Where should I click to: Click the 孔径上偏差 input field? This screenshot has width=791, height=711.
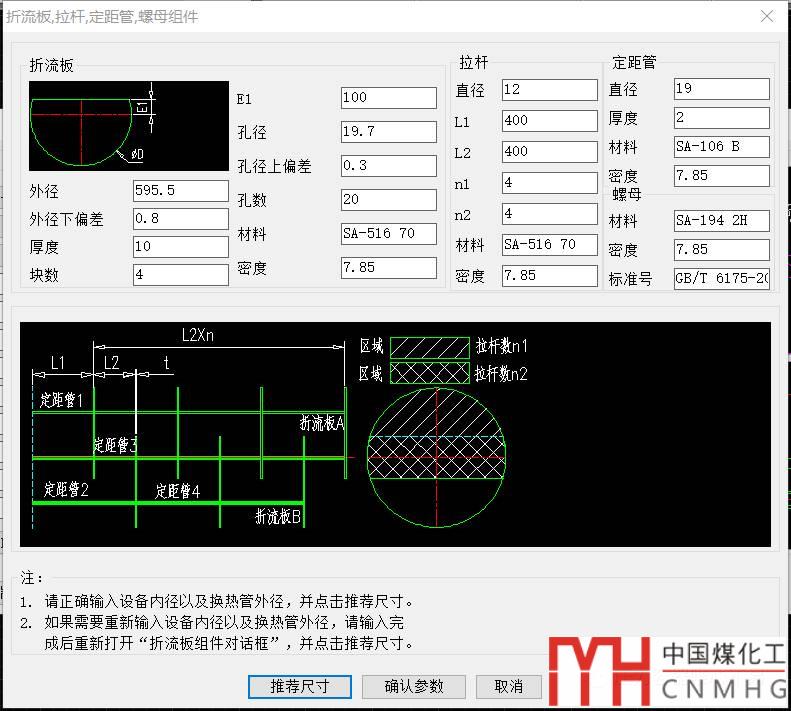click(388, 166)
